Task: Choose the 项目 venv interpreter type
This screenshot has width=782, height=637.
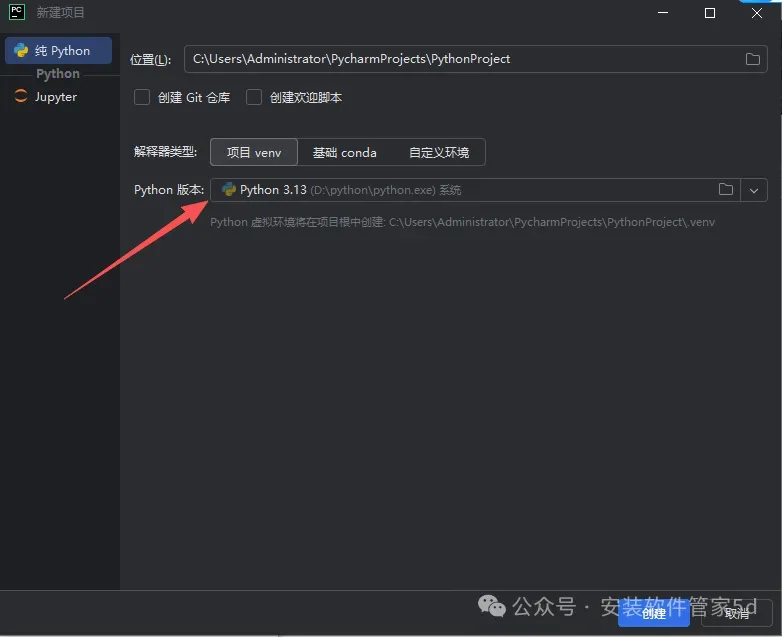Action: [x=254, y=152]
